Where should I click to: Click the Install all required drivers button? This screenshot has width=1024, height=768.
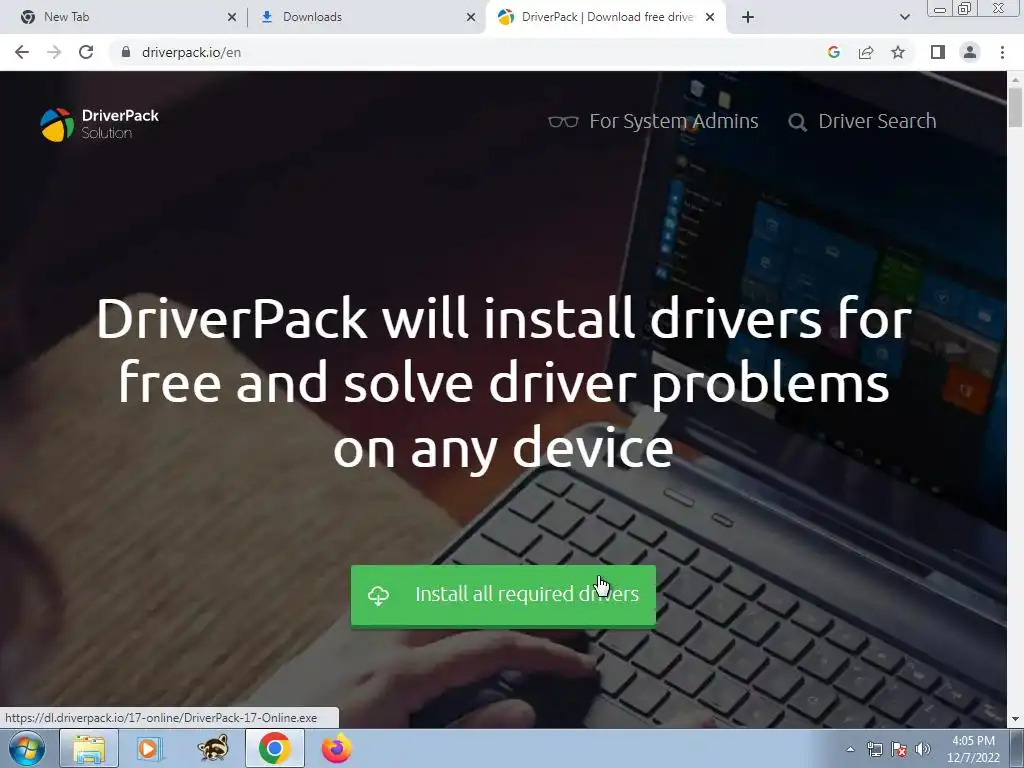coord(503,595)
